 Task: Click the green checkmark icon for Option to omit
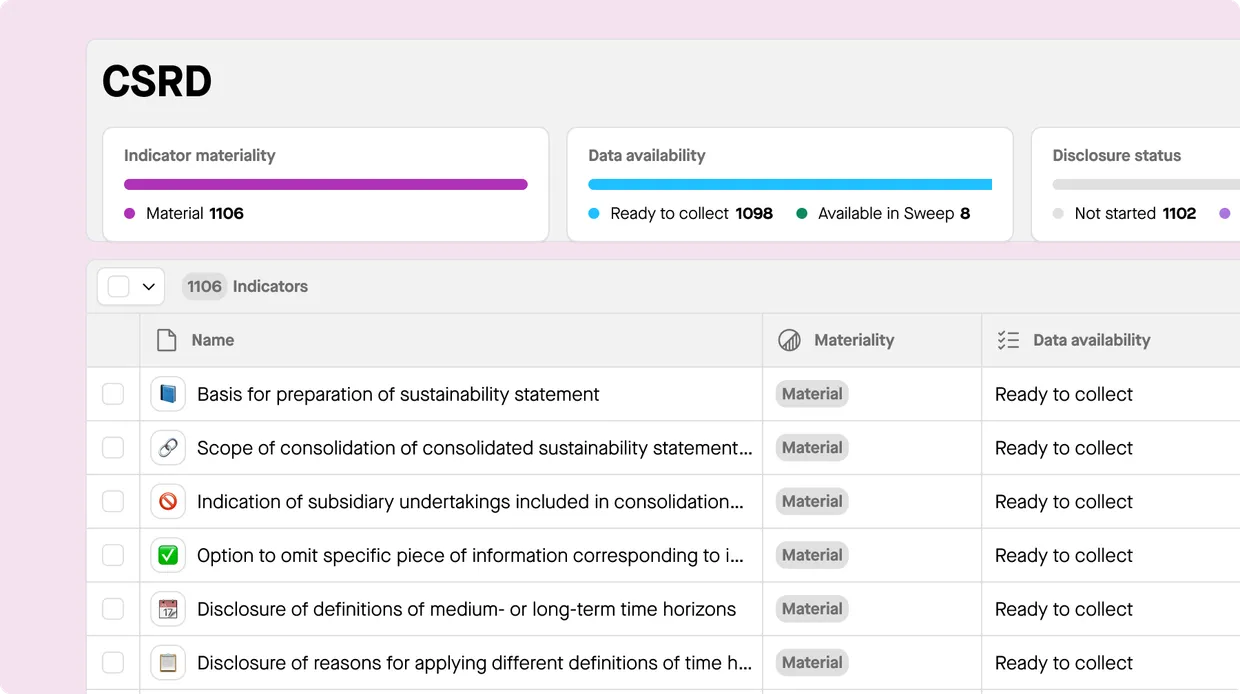coord(168,555)
